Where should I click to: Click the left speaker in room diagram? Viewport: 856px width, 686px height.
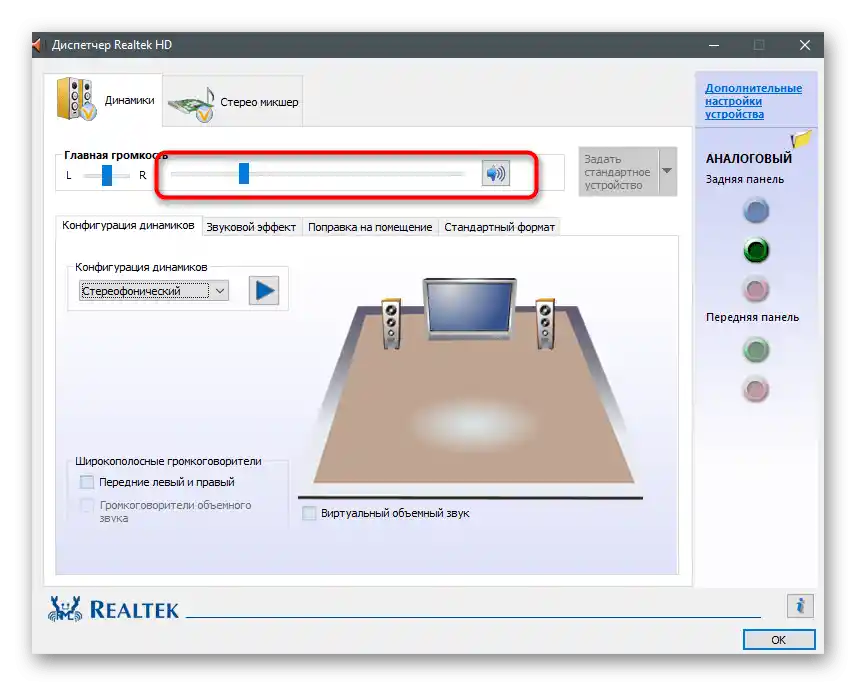coord(391,323)
